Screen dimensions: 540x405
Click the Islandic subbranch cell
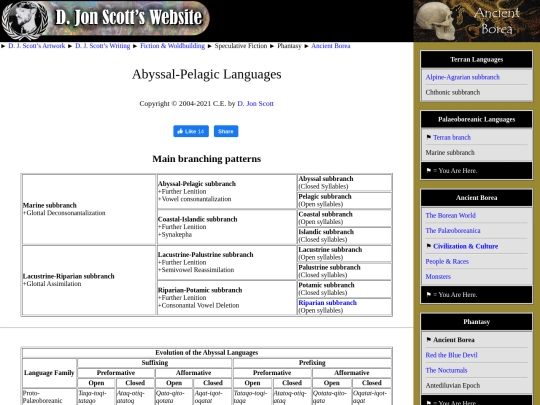[344, 236]
